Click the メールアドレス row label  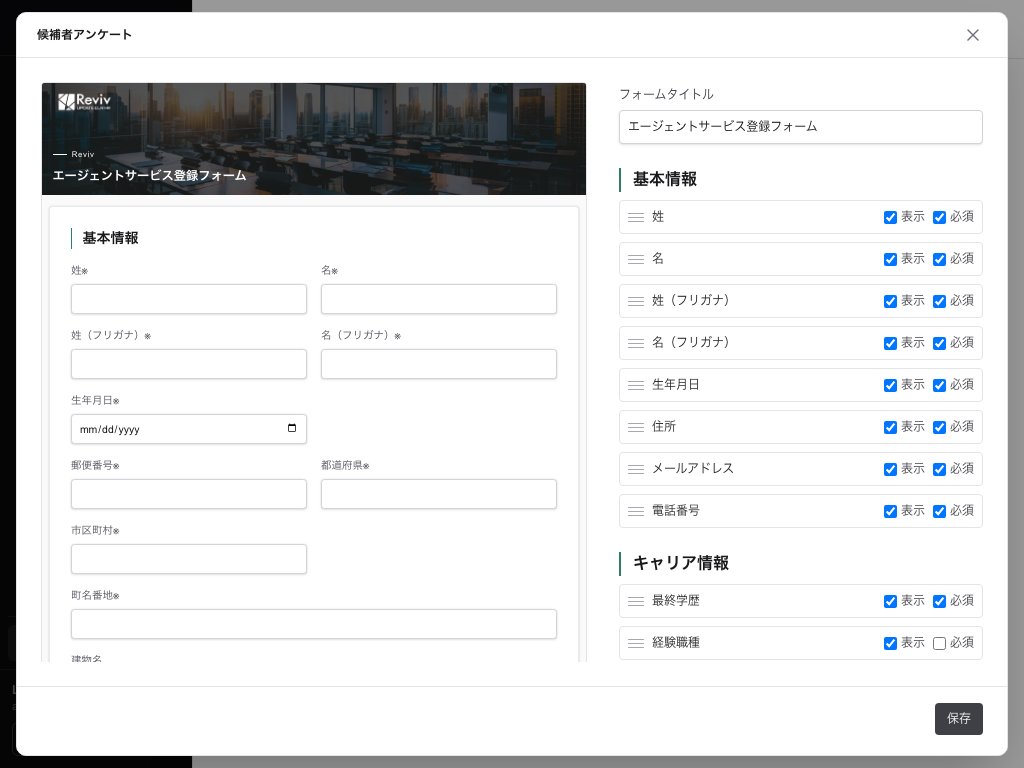693,468
